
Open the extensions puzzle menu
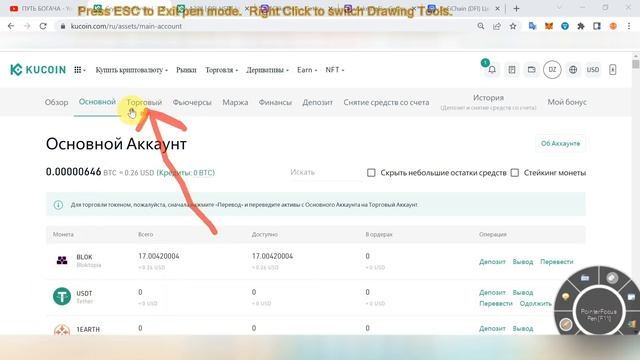581,26
